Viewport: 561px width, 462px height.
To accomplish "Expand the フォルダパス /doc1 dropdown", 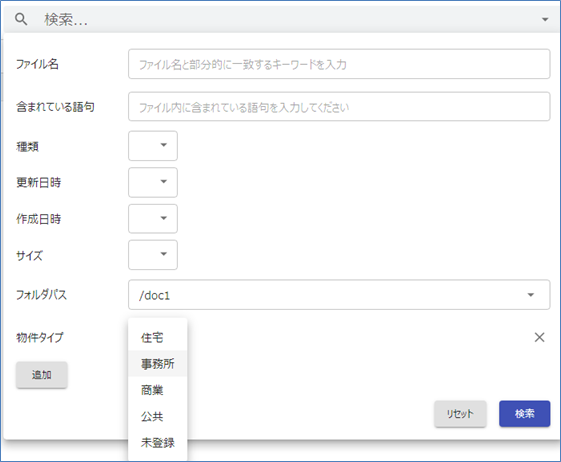I will pyautogui.click(x=339, y=295).
